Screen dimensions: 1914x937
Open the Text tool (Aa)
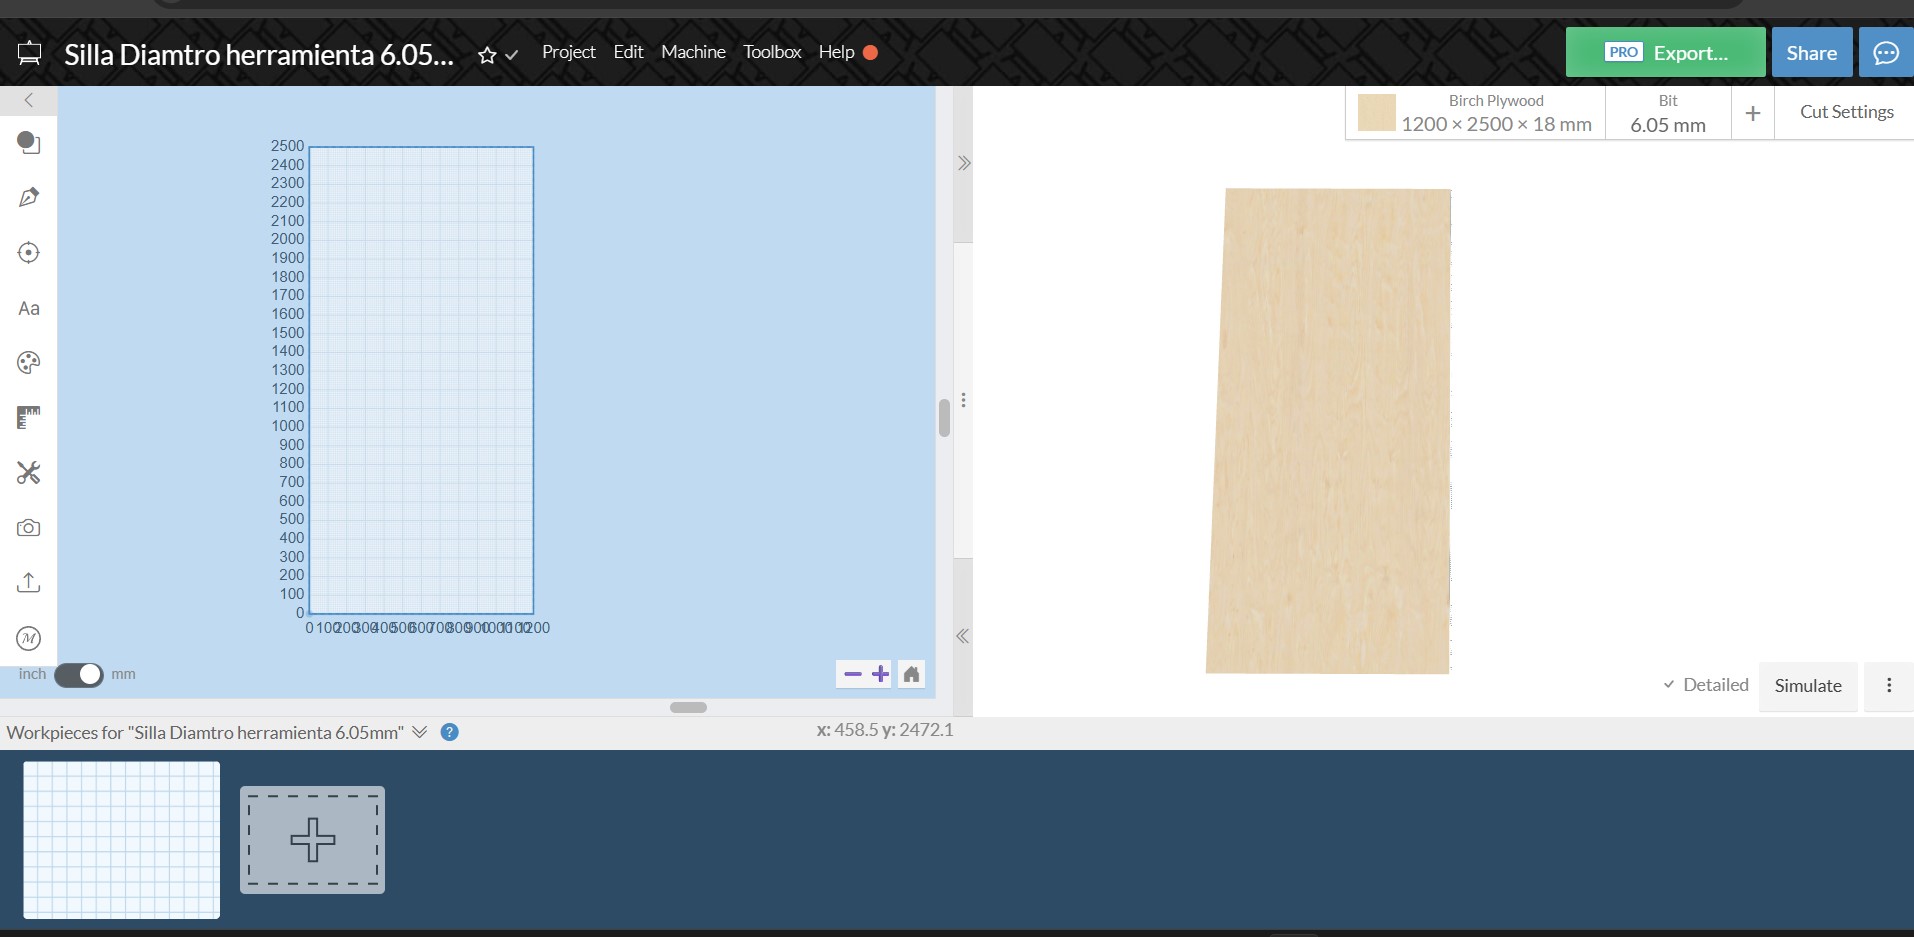coord(28,308)
